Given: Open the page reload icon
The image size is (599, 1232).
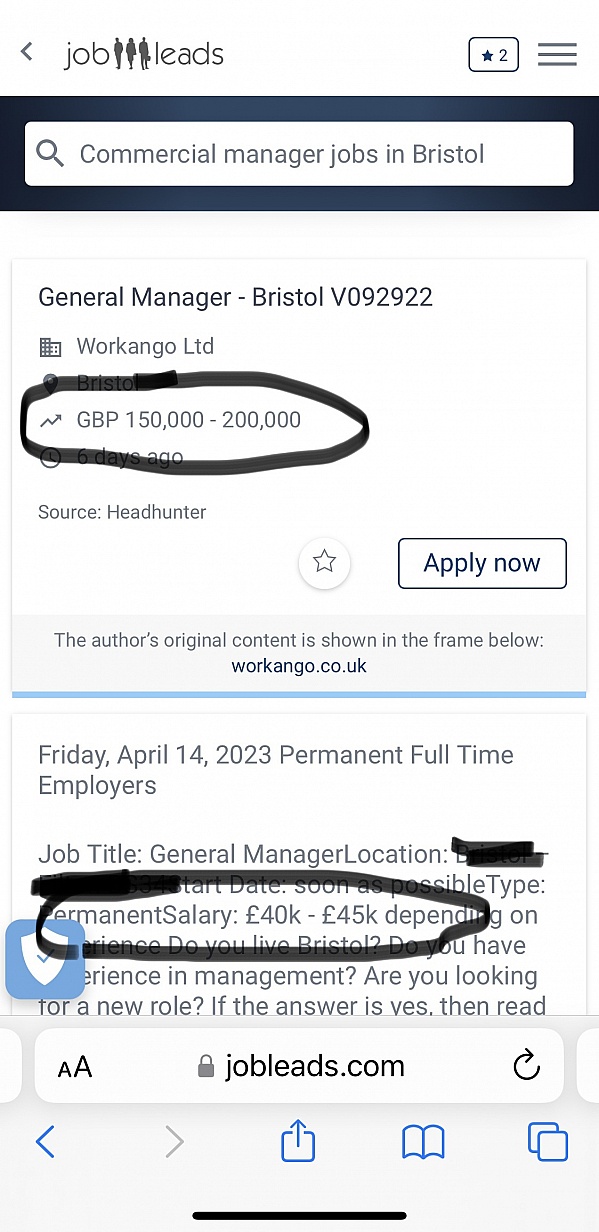Looking at the screenshot, I should [x=527, y=1066].
